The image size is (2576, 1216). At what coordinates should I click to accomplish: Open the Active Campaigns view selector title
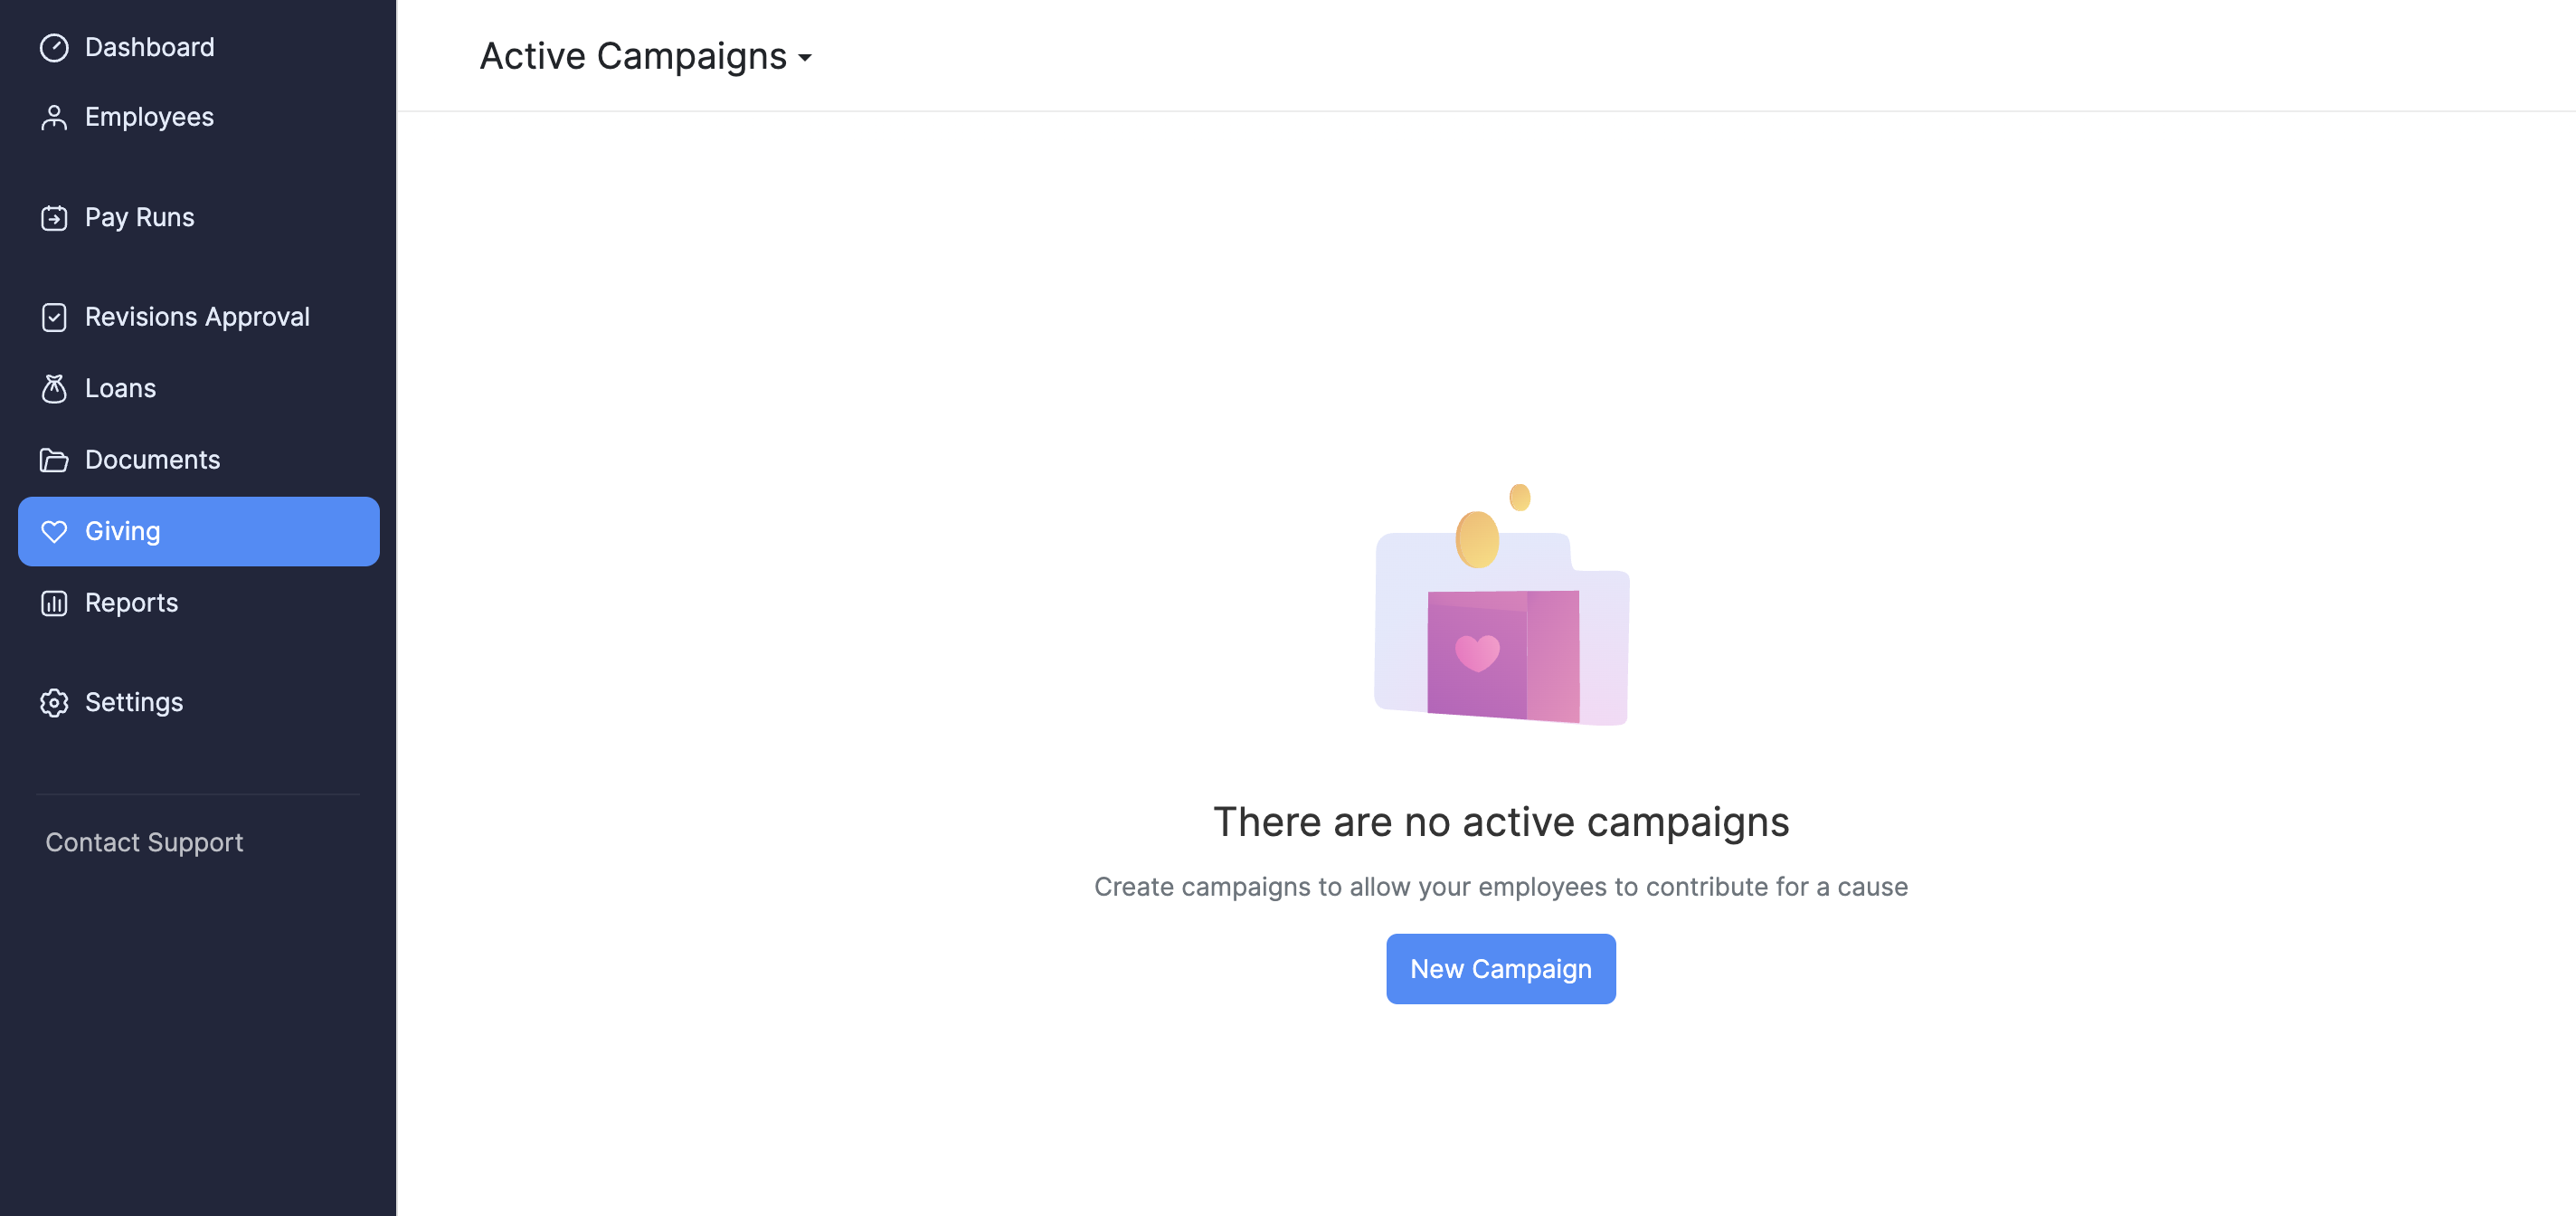633,56
